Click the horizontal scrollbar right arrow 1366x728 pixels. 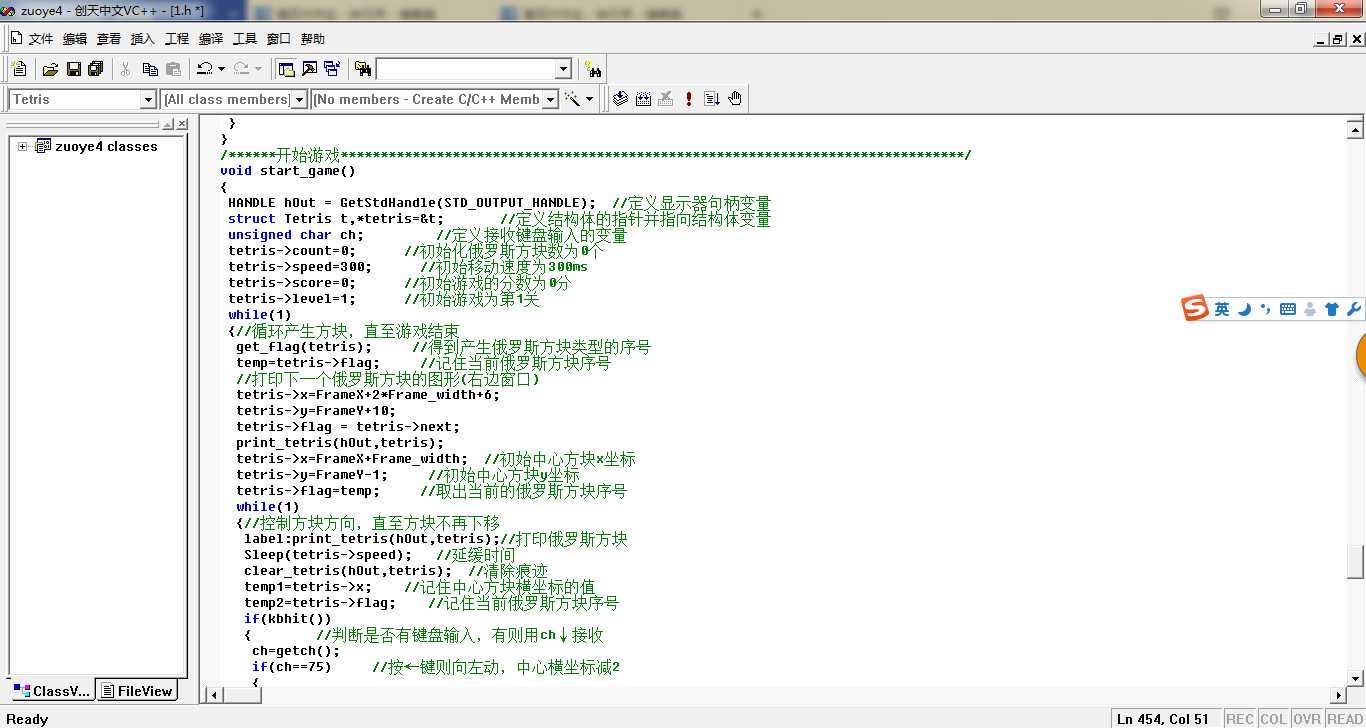coord(1338,695)
